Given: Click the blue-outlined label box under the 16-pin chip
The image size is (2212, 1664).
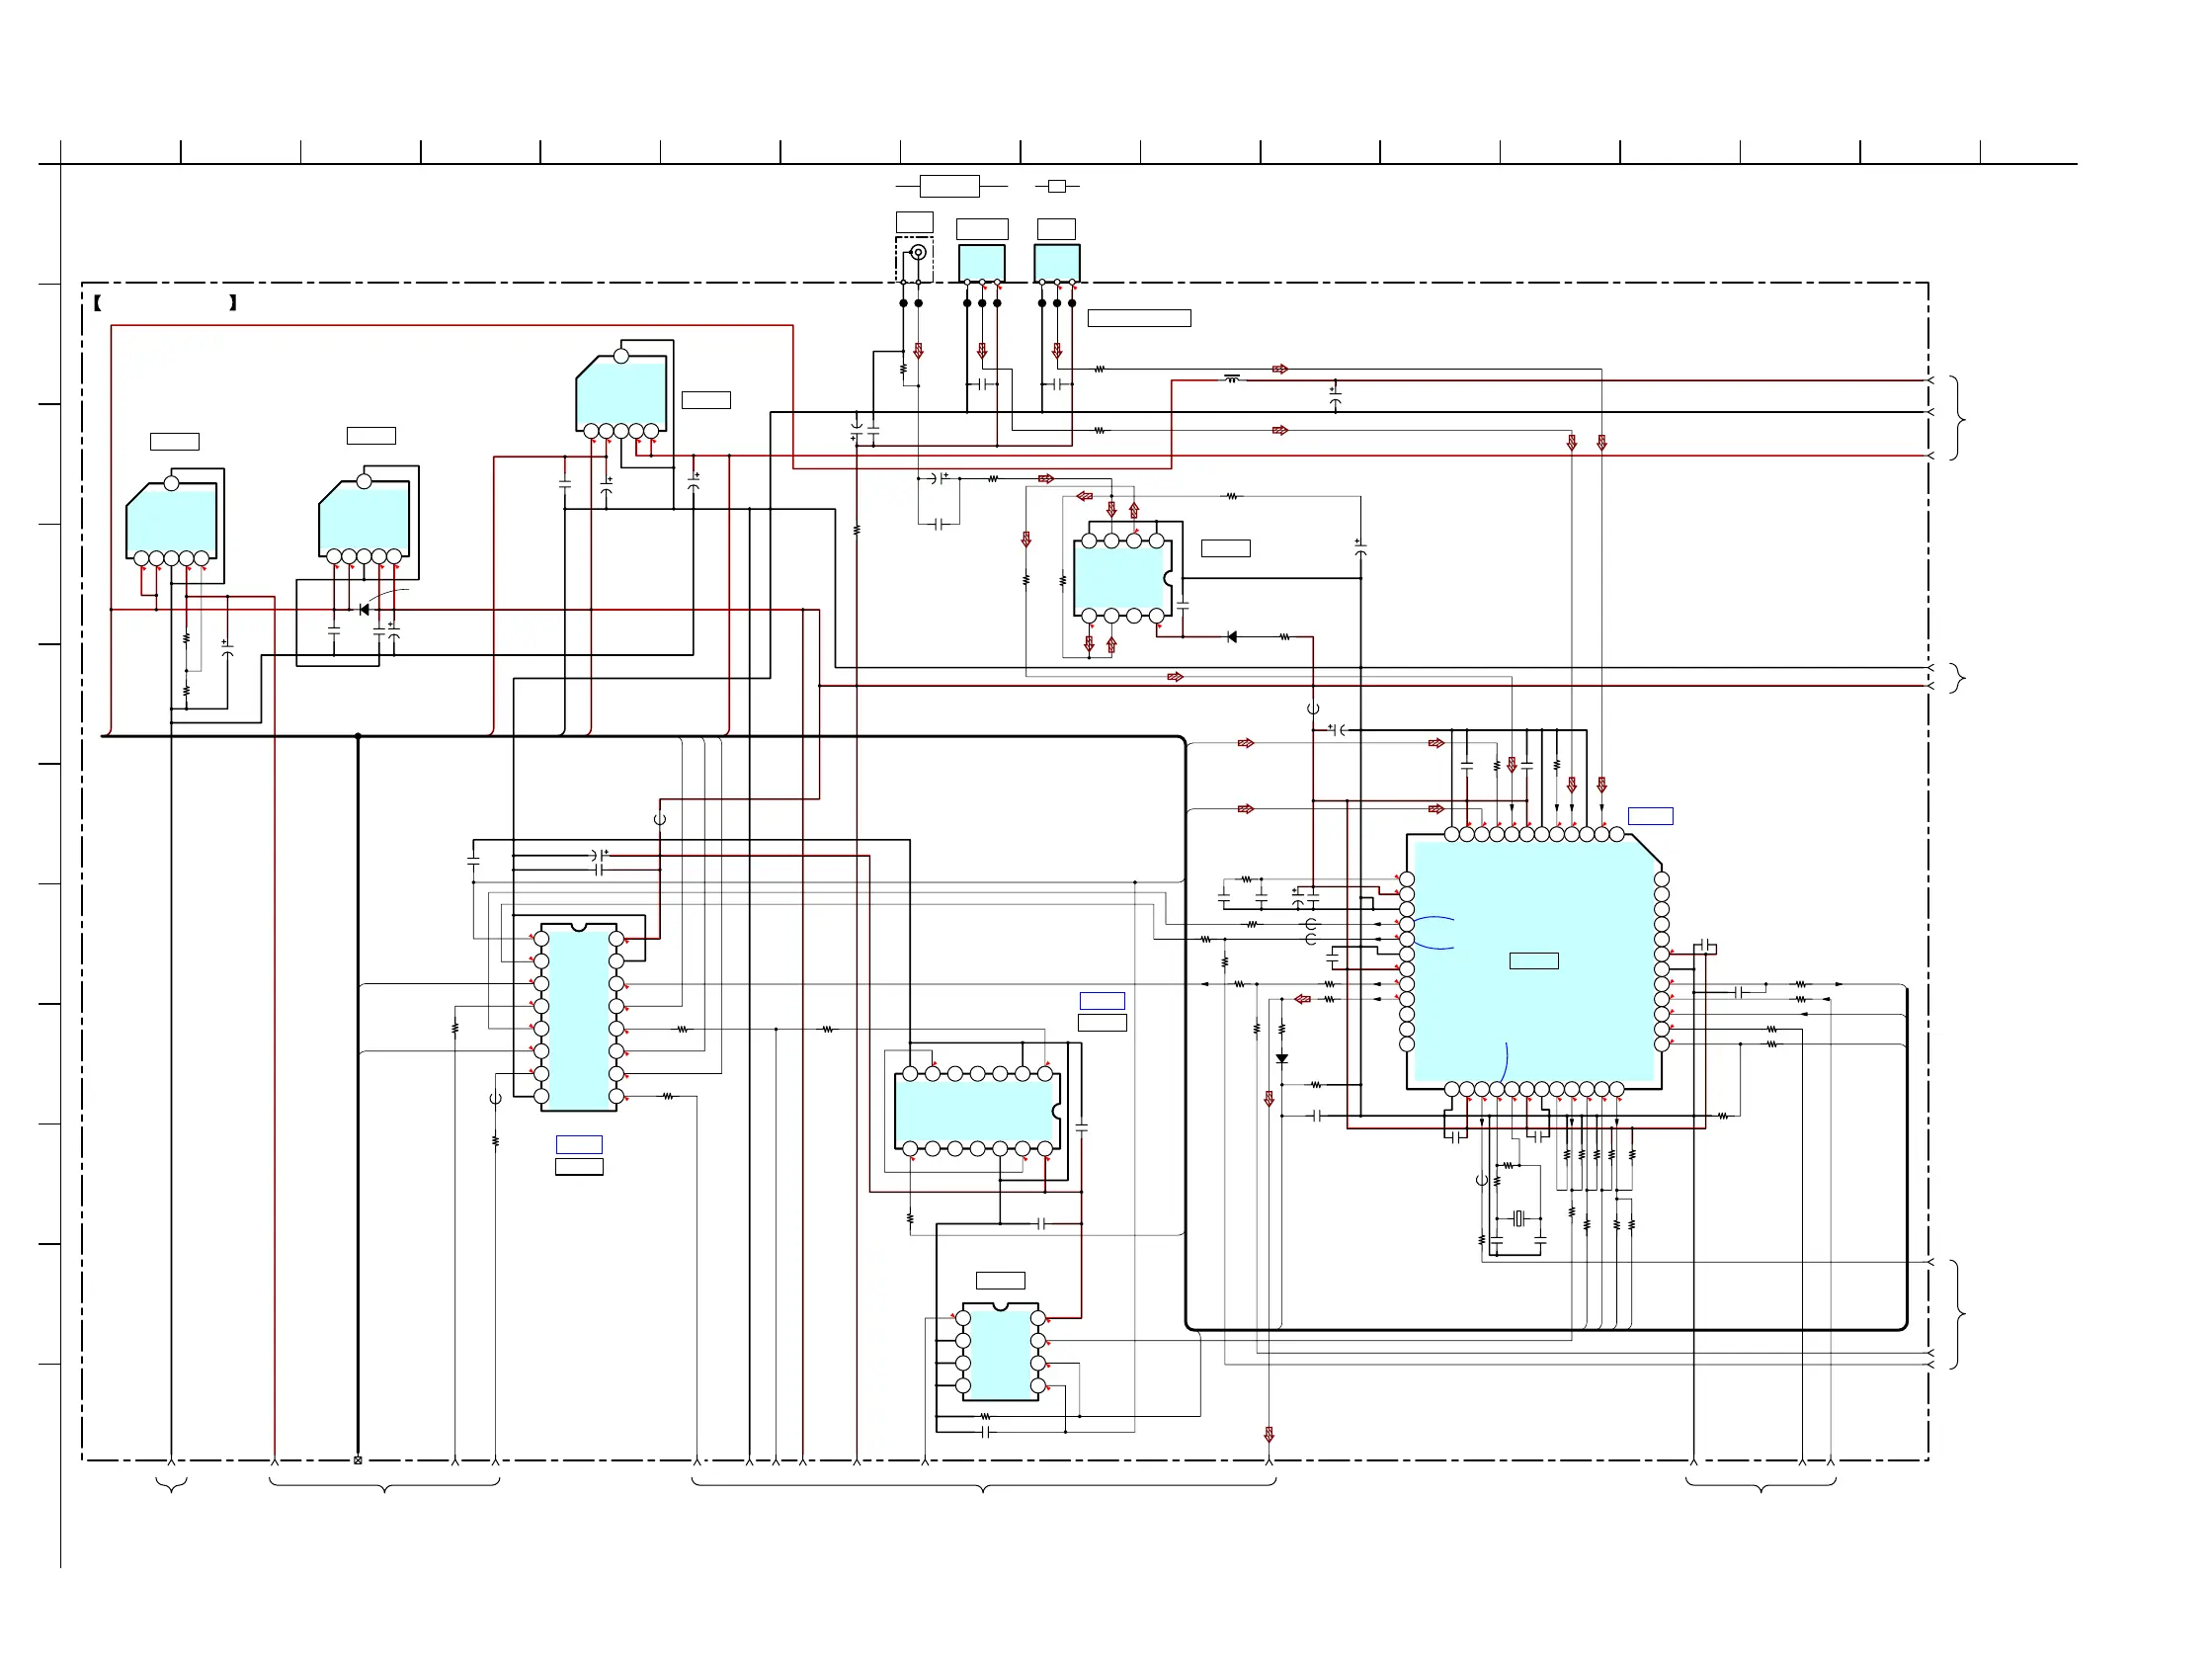Looking at the screenshot, I should 579,1144.
